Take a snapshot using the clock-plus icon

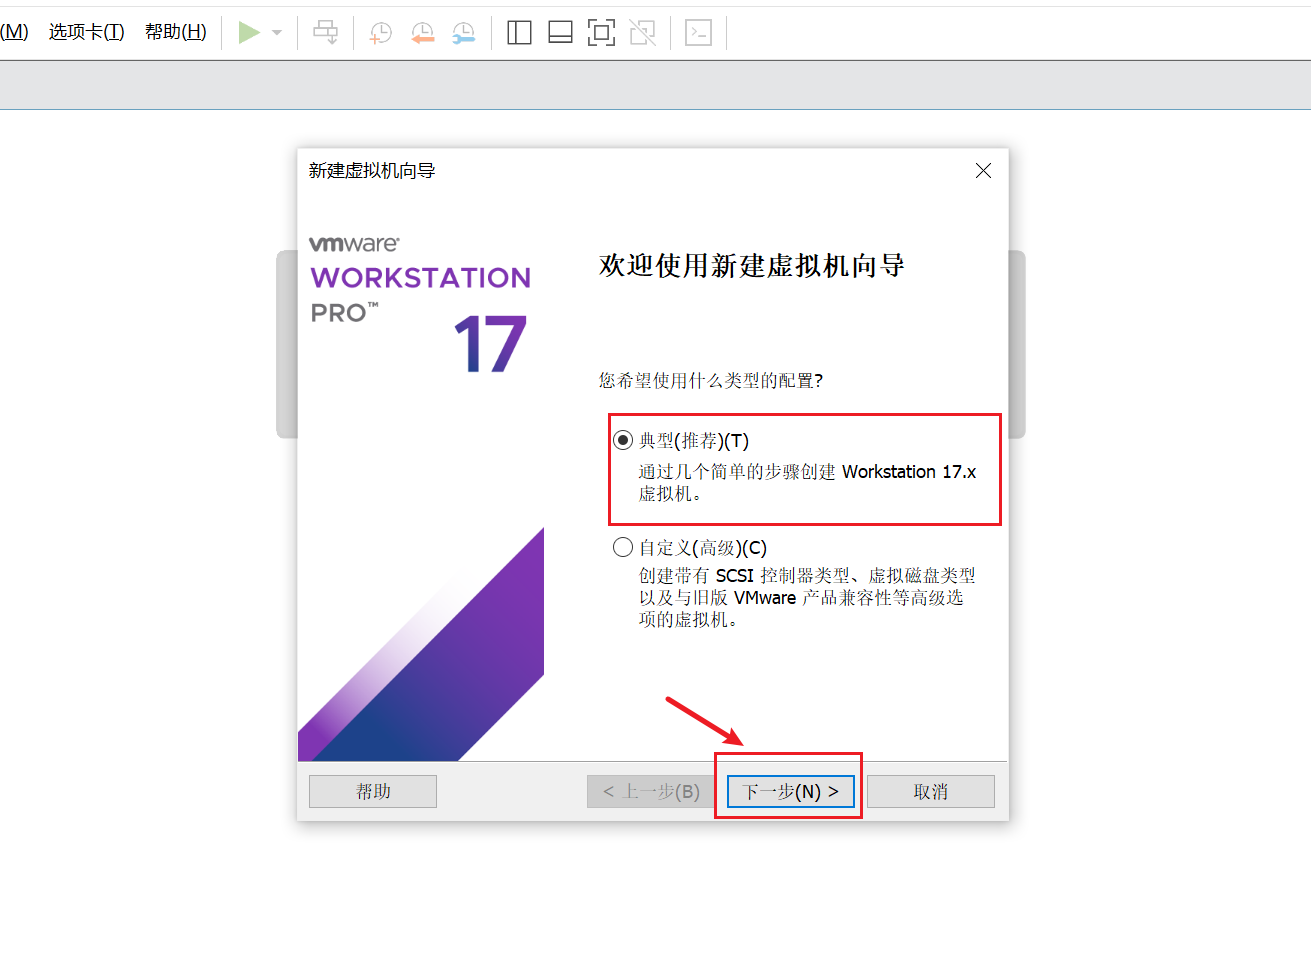pos(381,33)
